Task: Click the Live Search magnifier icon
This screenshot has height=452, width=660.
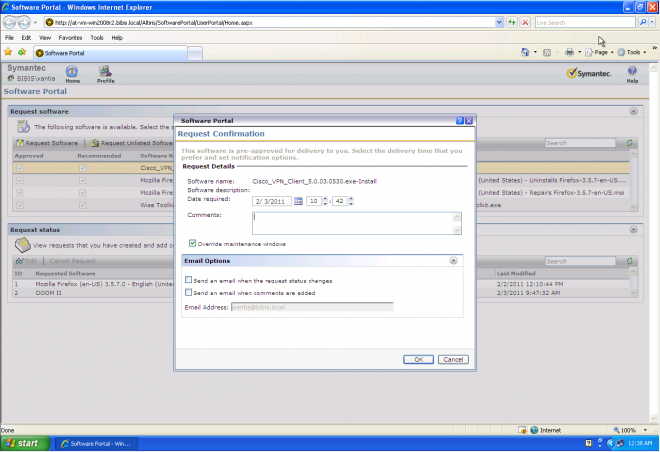Action: point(643,22)
